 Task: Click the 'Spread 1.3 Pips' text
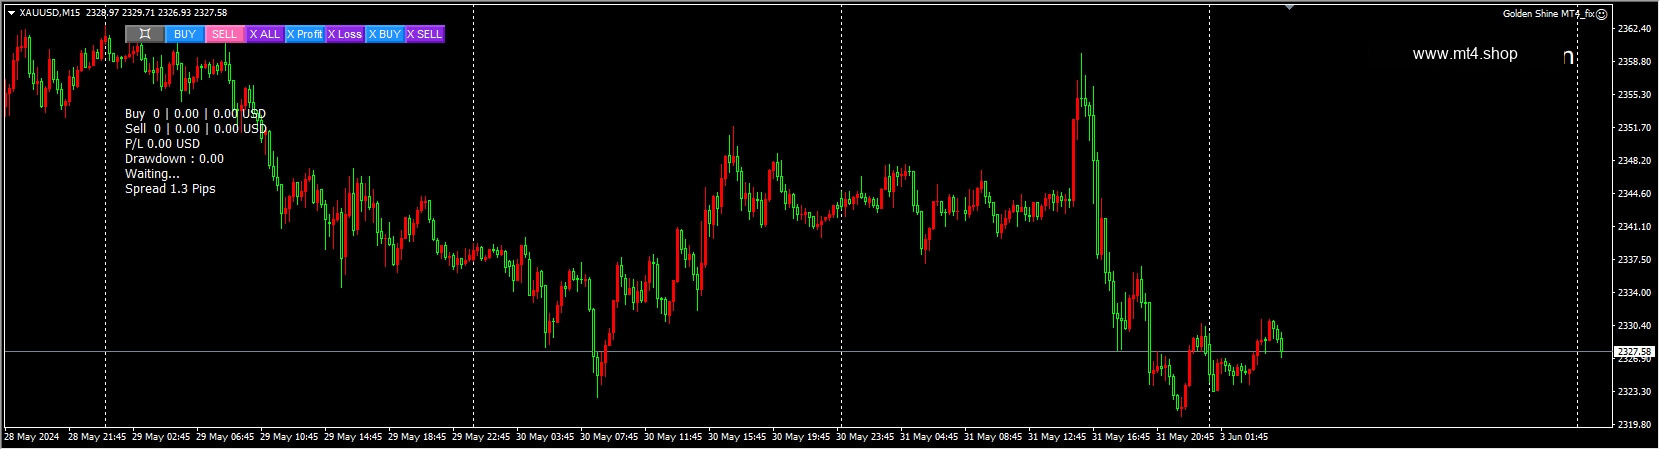170,189
